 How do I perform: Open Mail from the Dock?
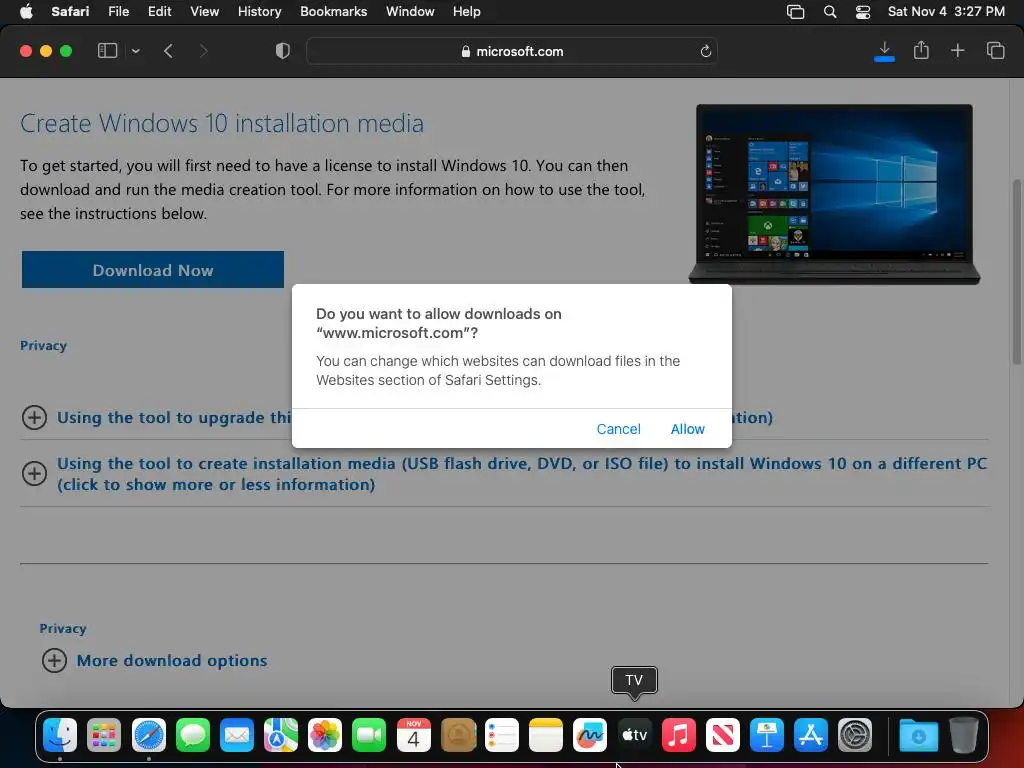click(x=236, y=735)
